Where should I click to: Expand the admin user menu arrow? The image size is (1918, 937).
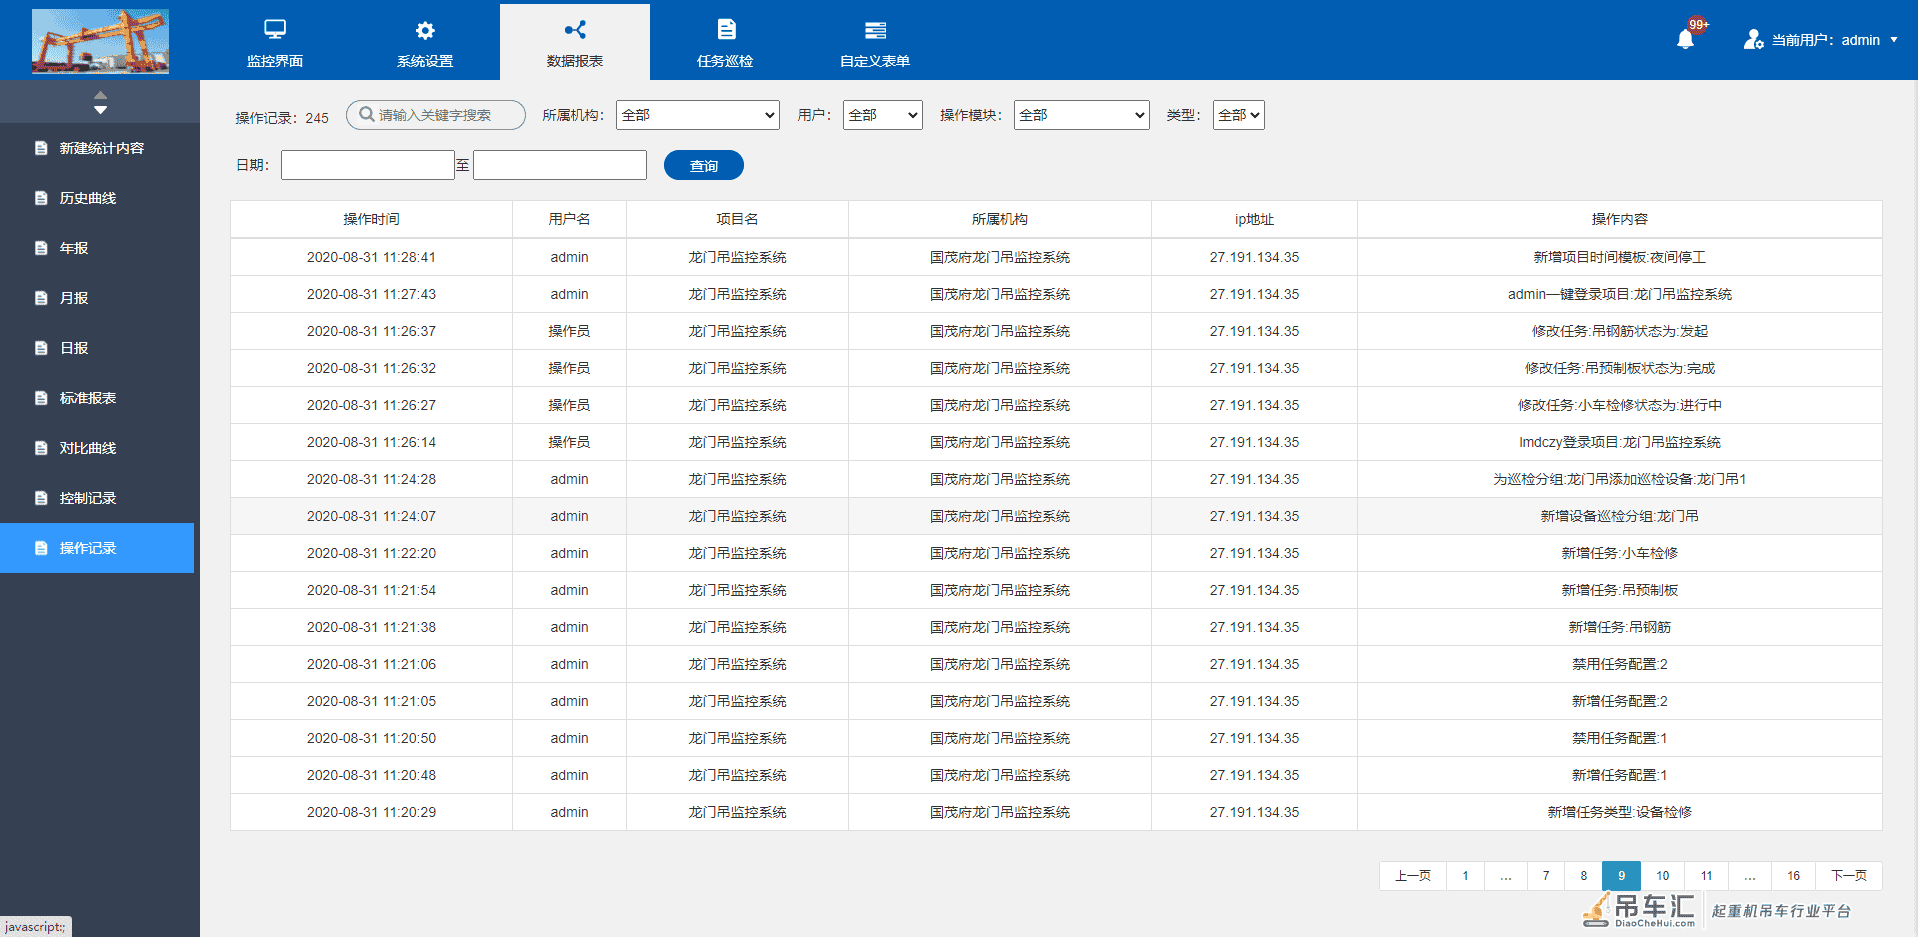click(x=1894, y=40)
